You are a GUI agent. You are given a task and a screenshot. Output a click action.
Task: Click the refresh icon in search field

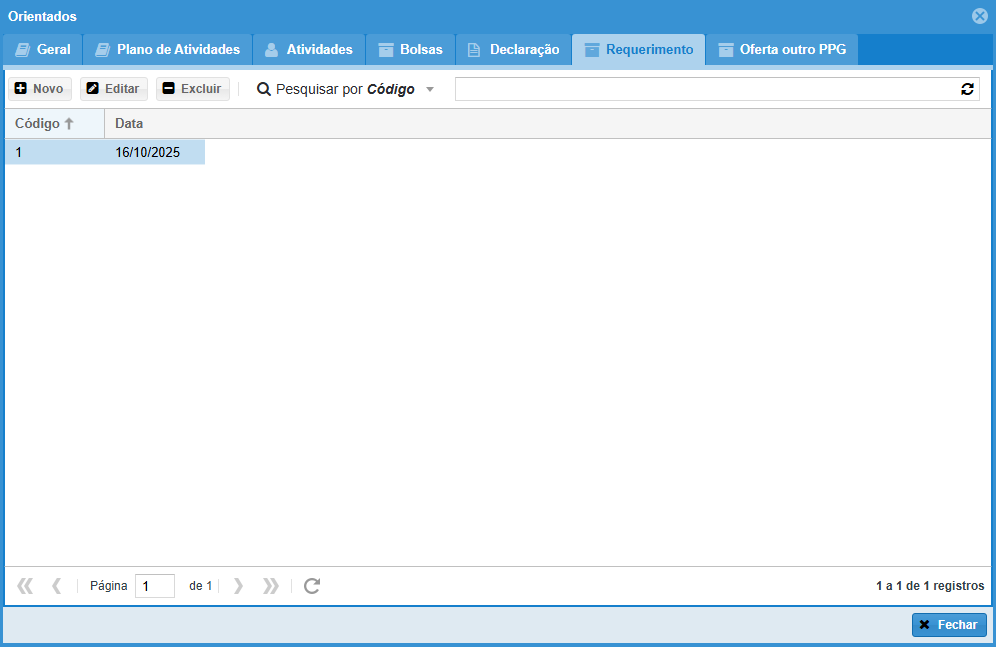tap(967, 89)
